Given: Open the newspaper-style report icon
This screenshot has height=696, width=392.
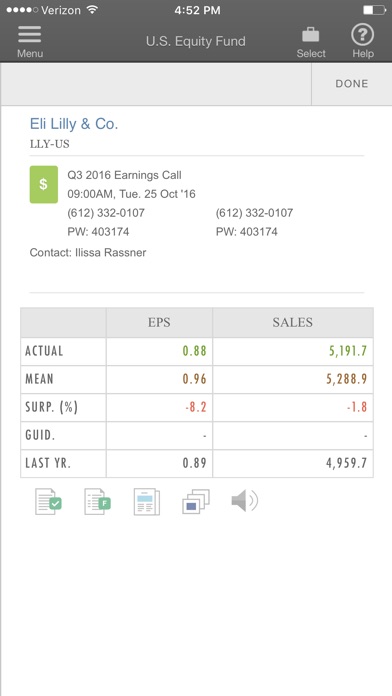Looking at the screenshot, I should [x=147, y=502].
